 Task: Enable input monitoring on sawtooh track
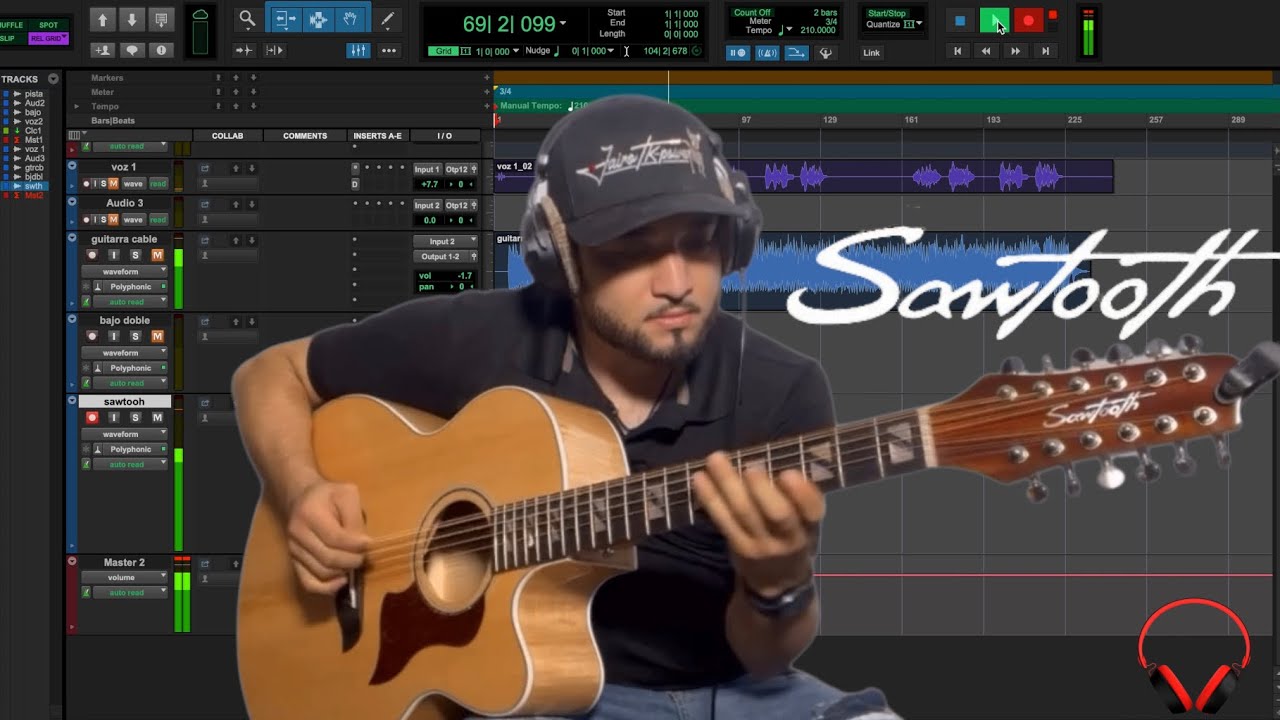tap(113, 417)
